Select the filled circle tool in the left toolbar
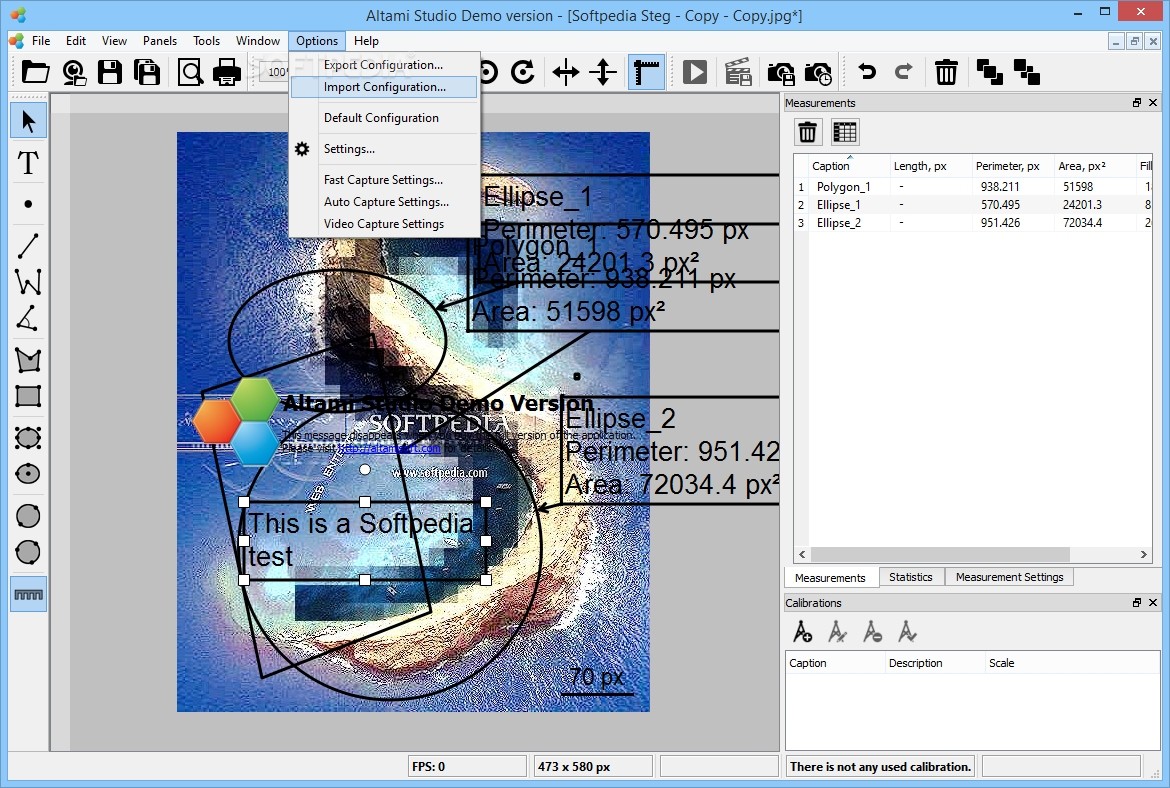 (x=28, y=516)
